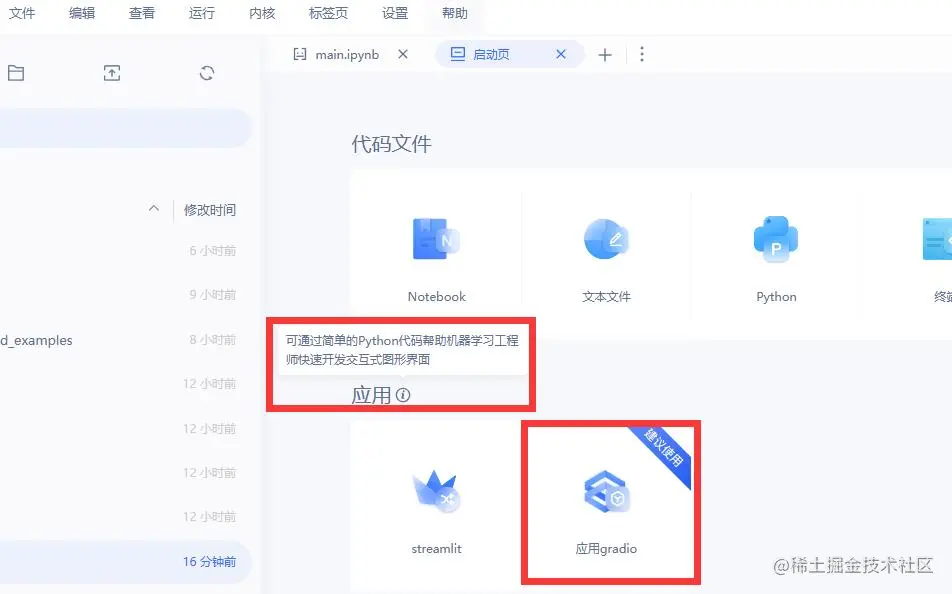The image size is (952, 594).
Task: Click the 应用 section heading
Action: (x=371, y=395)
